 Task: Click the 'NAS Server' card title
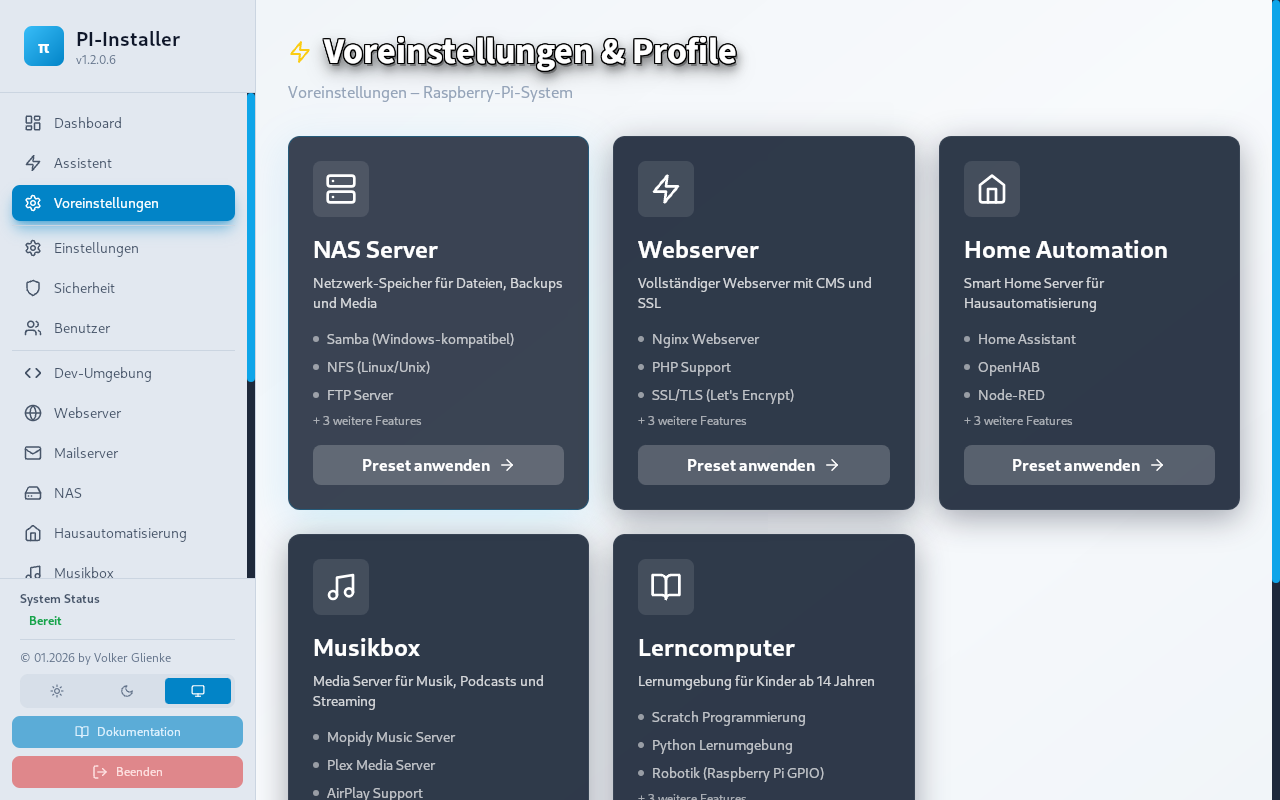point(375,249)
